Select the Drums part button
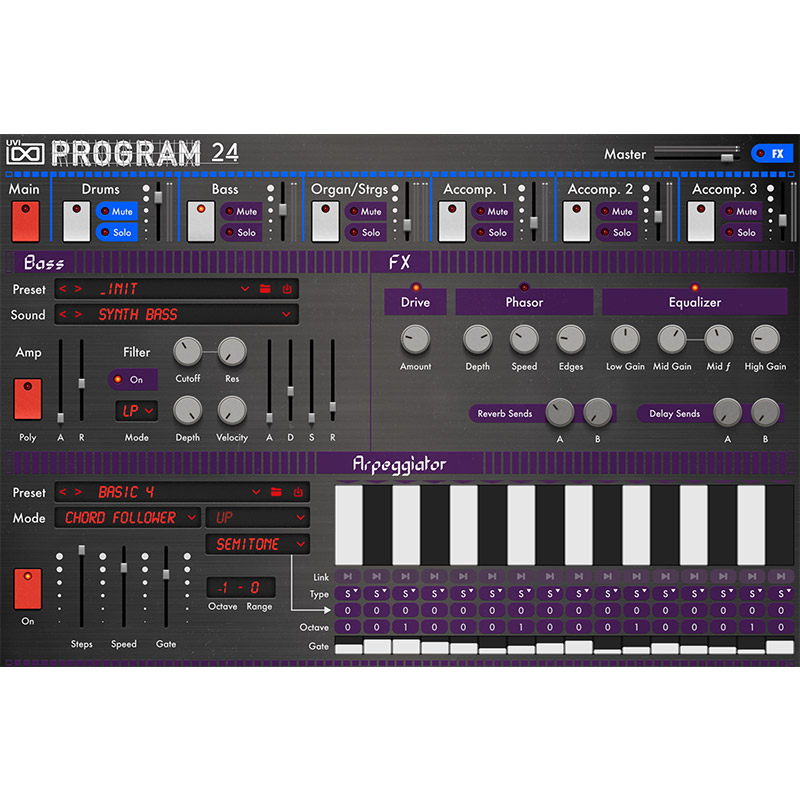800x800 pixels. (77, 221)
